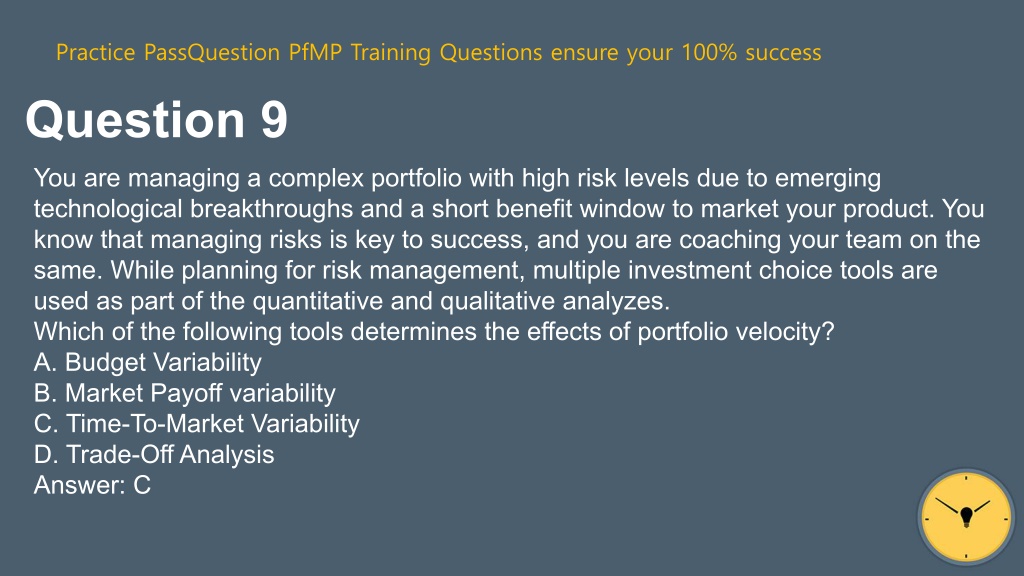1024x576 pixels.
Task: Click "100% success" in the header
Action: click(751, 52)
